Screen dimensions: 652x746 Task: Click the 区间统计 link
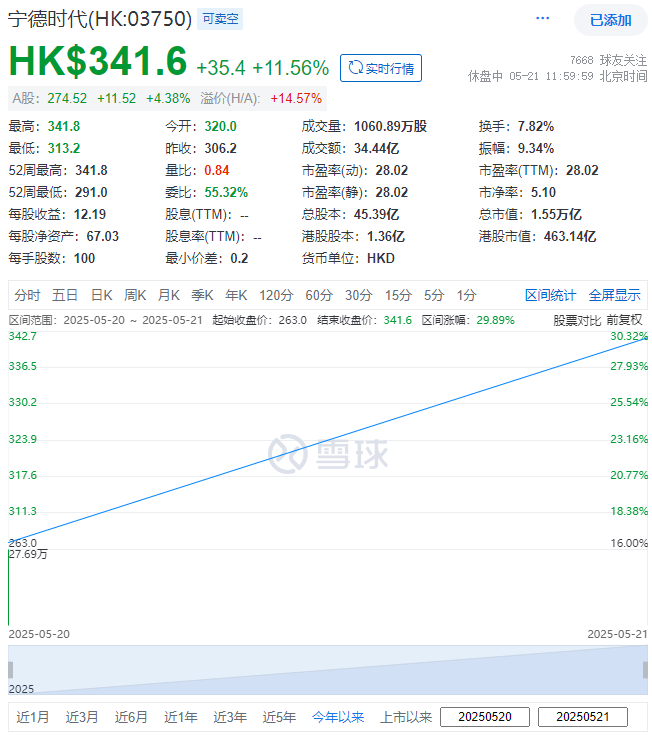coord(550,295)
